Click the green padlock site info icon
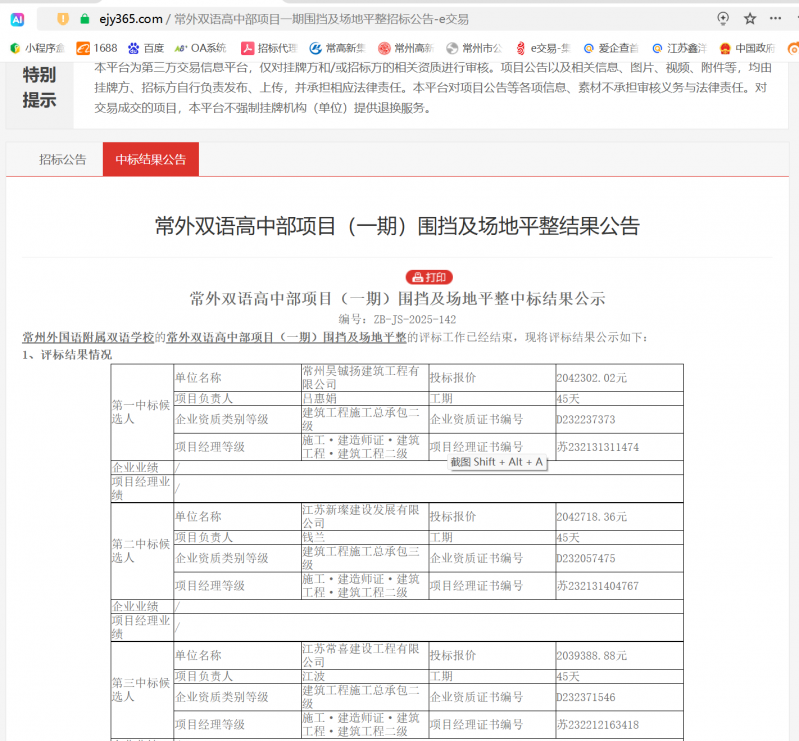 click(85, 19)
